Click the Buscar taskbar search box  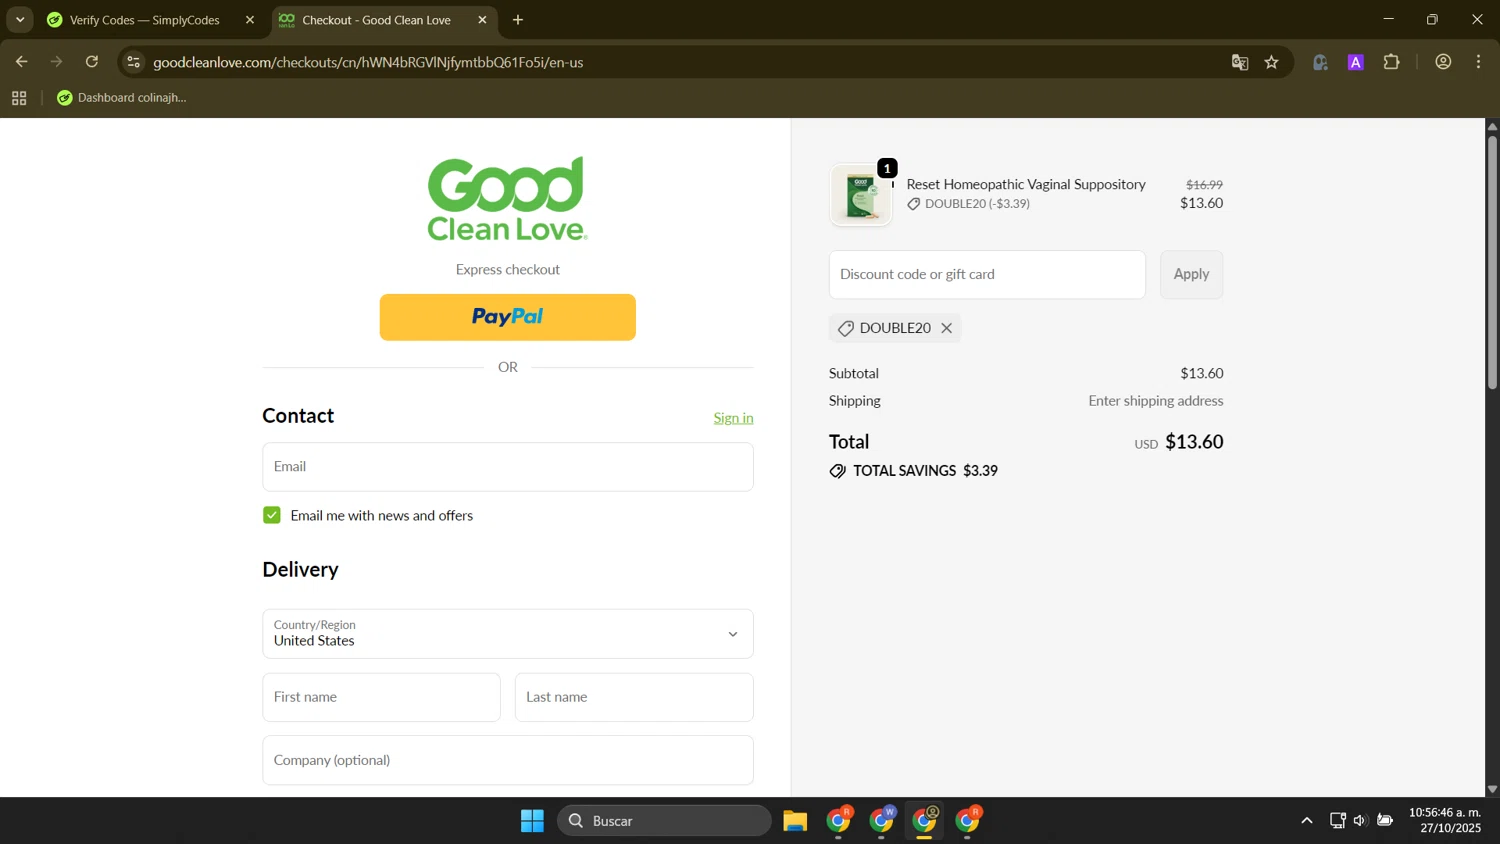(664, 821)
